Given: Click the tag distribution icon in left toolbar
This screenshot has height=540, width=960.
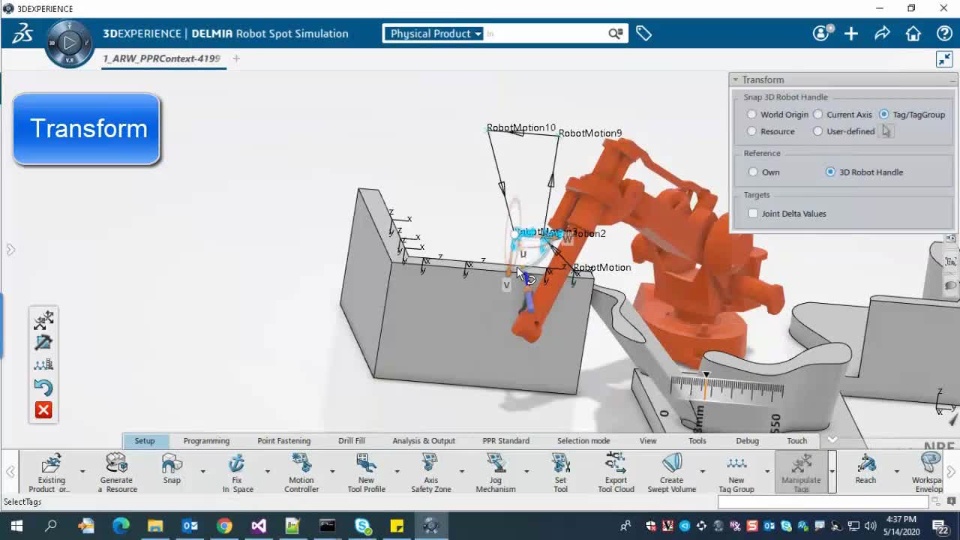Looking at the screenshot, I should click(x=43, y=365).
